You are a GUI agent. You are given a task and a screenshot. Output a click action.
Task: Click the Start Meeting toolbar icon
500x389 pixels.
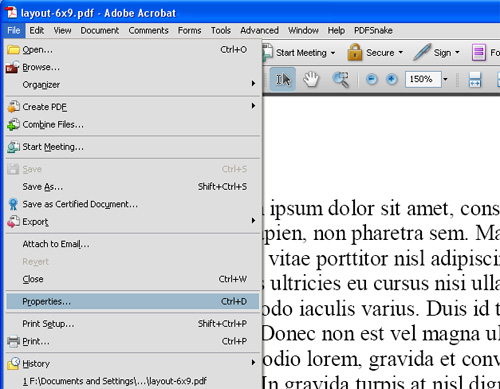pos(267,53)
